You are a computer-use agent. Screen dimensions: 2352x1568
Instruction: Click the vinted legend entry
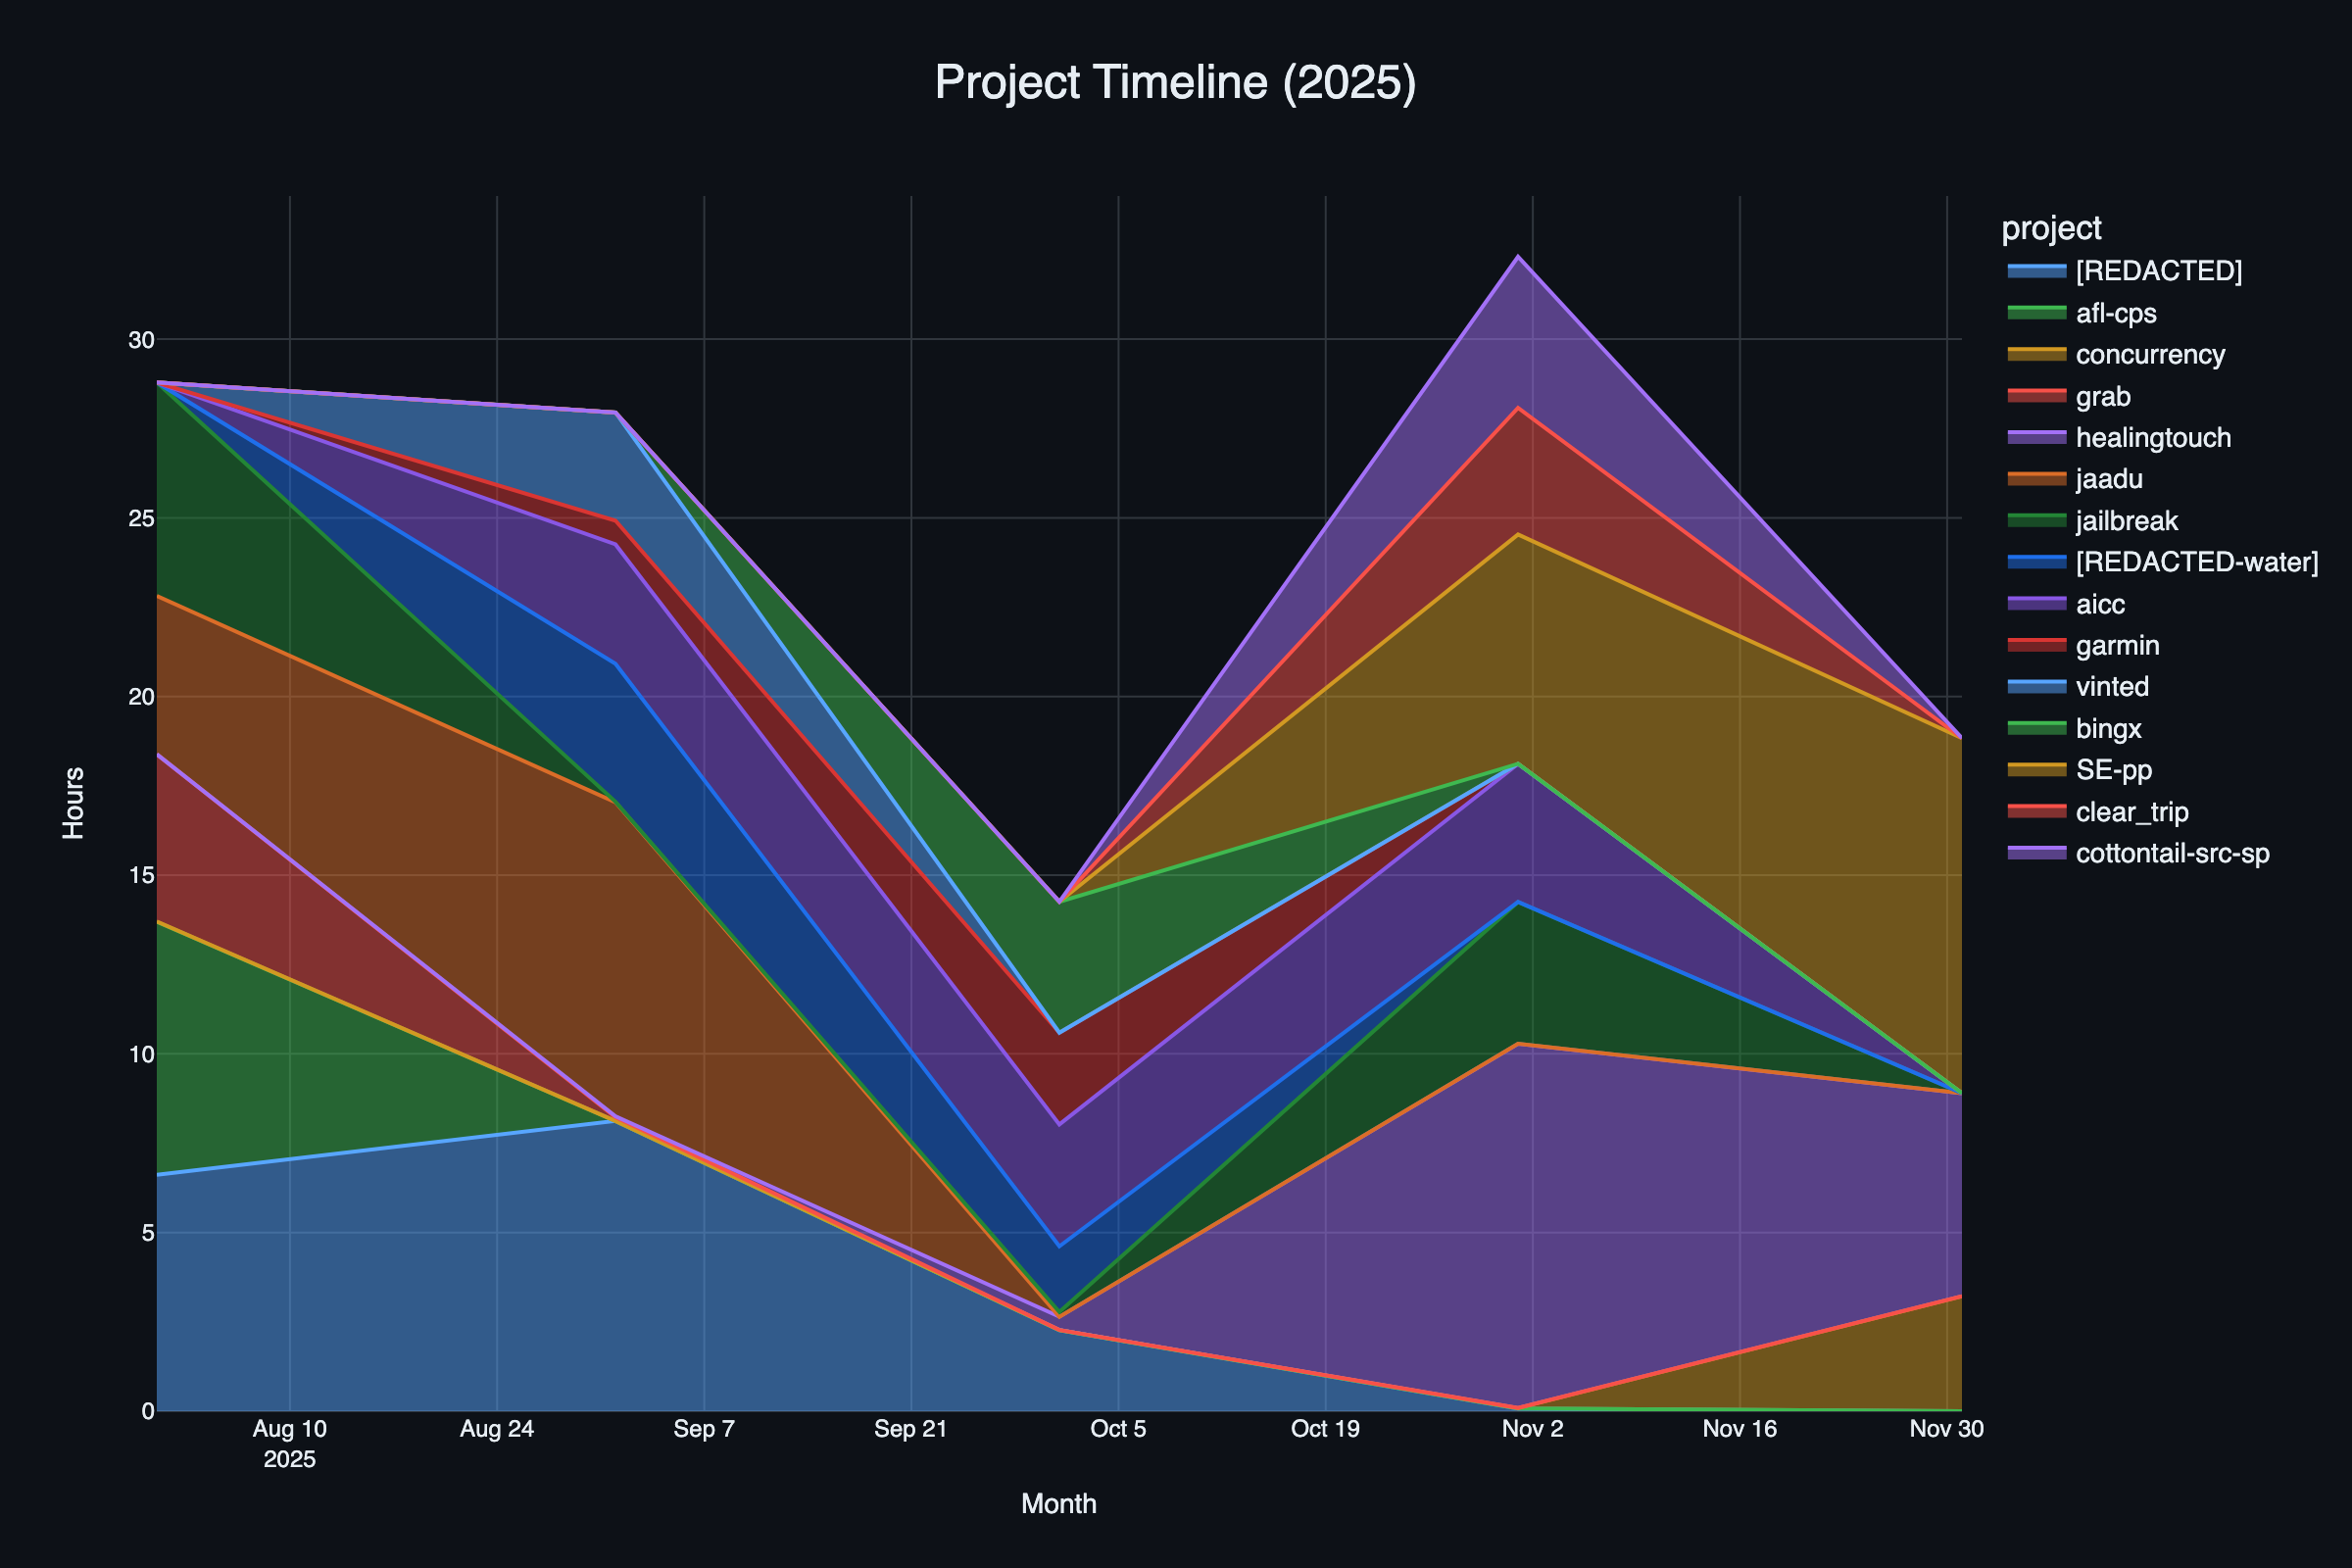coord(2111,687)
